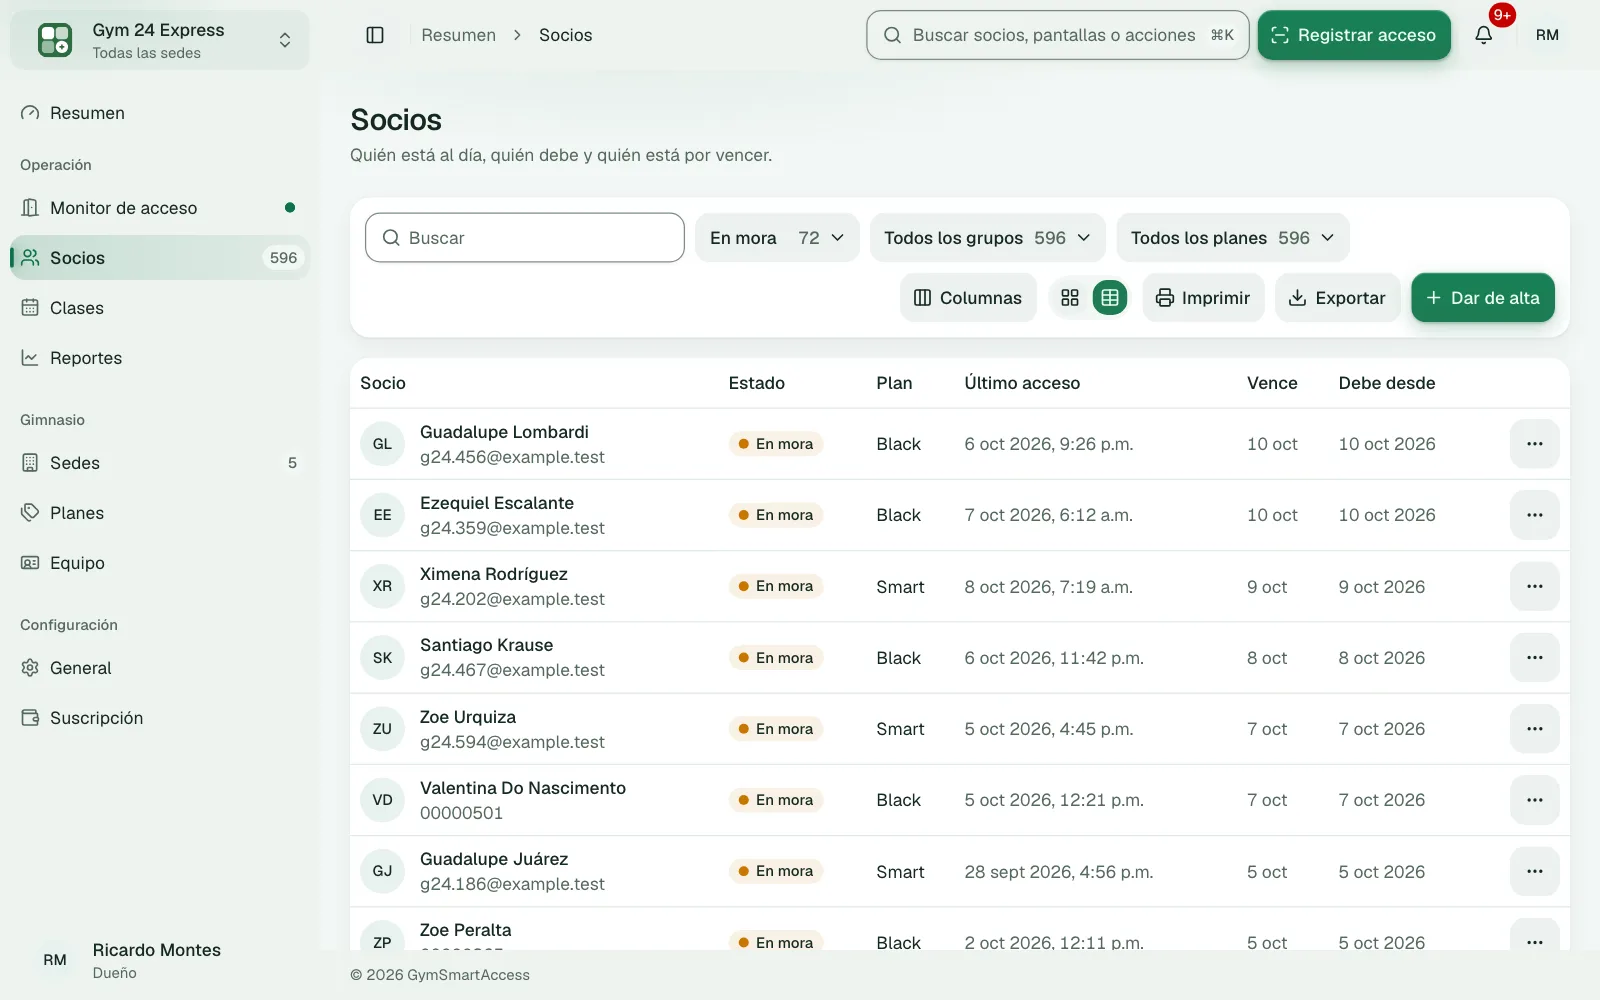Click Dar de alta button

point(1483,298)
